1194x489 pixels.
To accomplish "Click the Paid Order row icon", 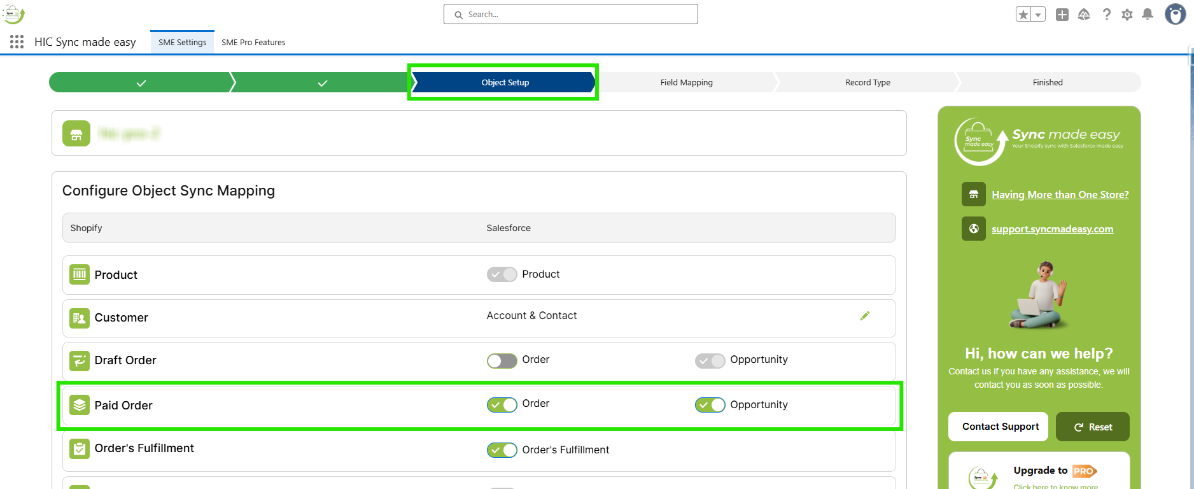I will 79,405.
